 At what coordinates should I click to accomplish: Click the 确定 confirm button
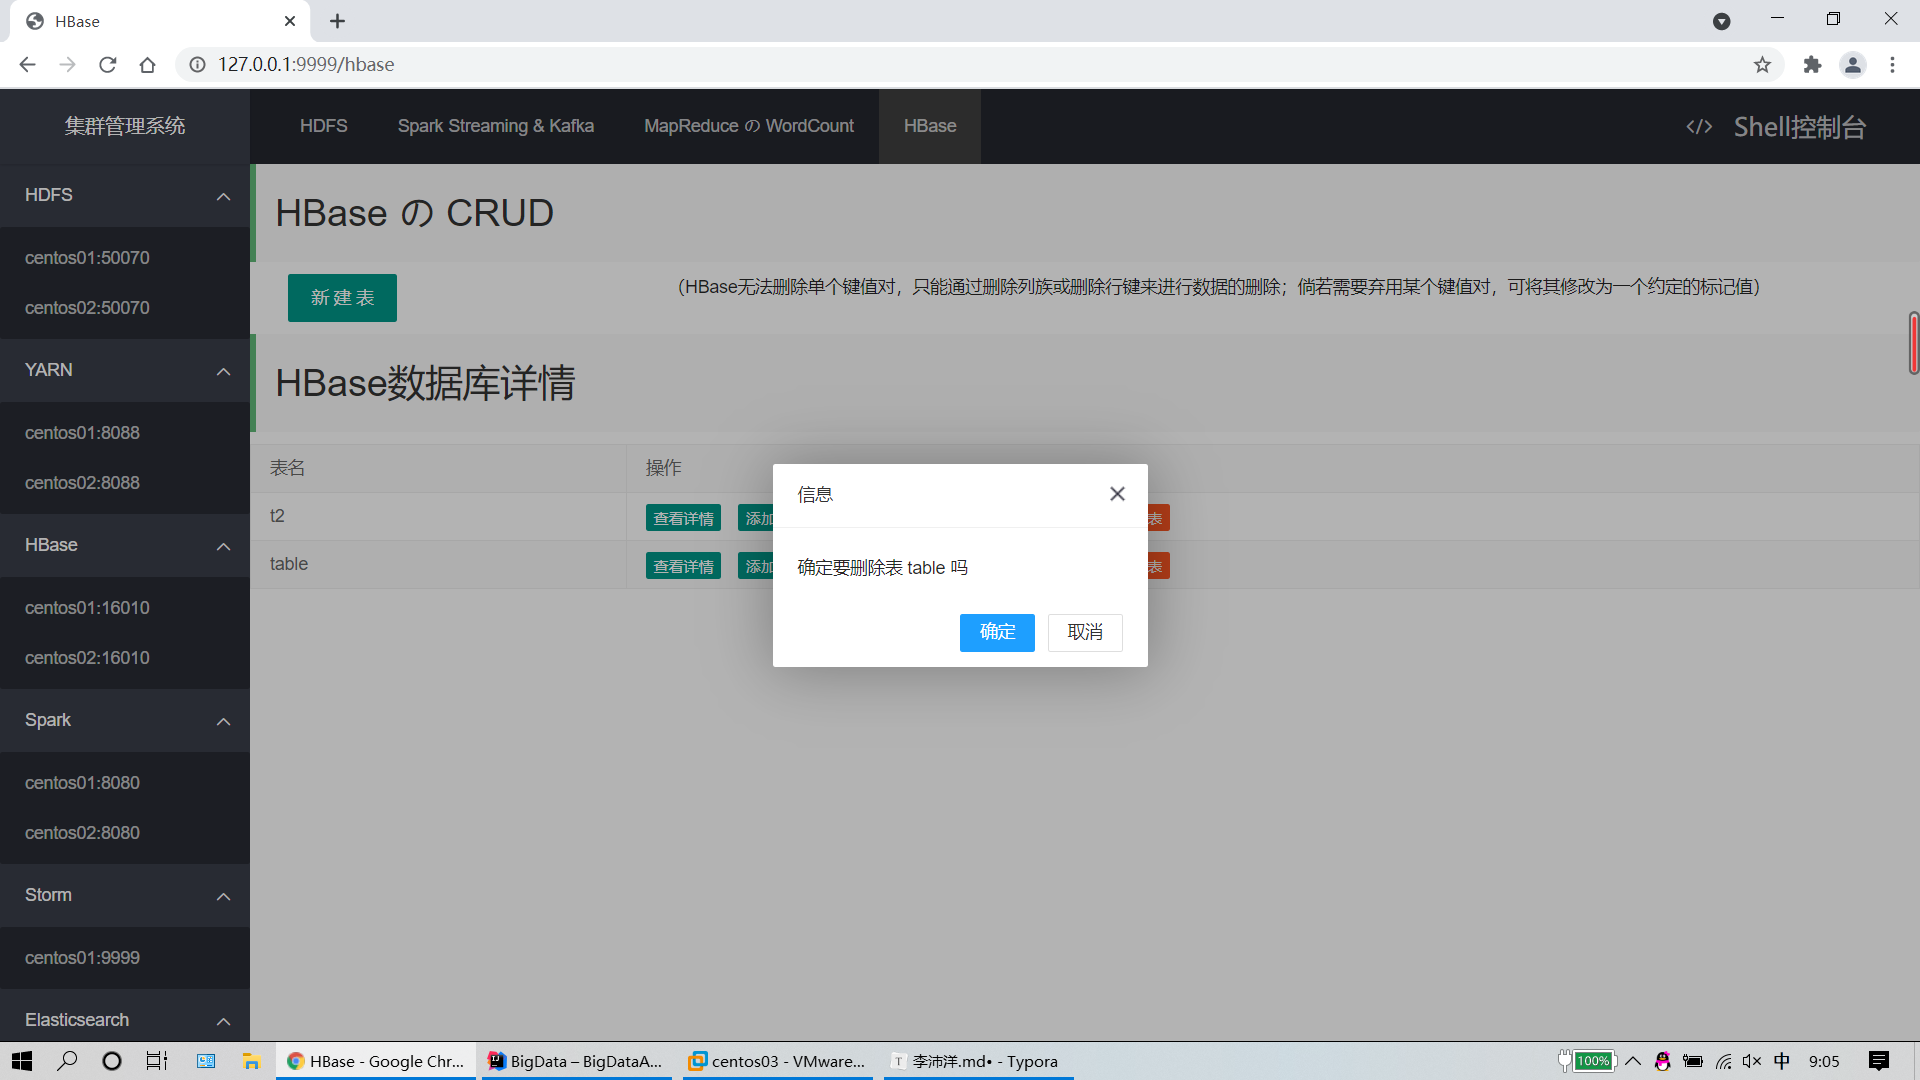click(x=997, y=632)
